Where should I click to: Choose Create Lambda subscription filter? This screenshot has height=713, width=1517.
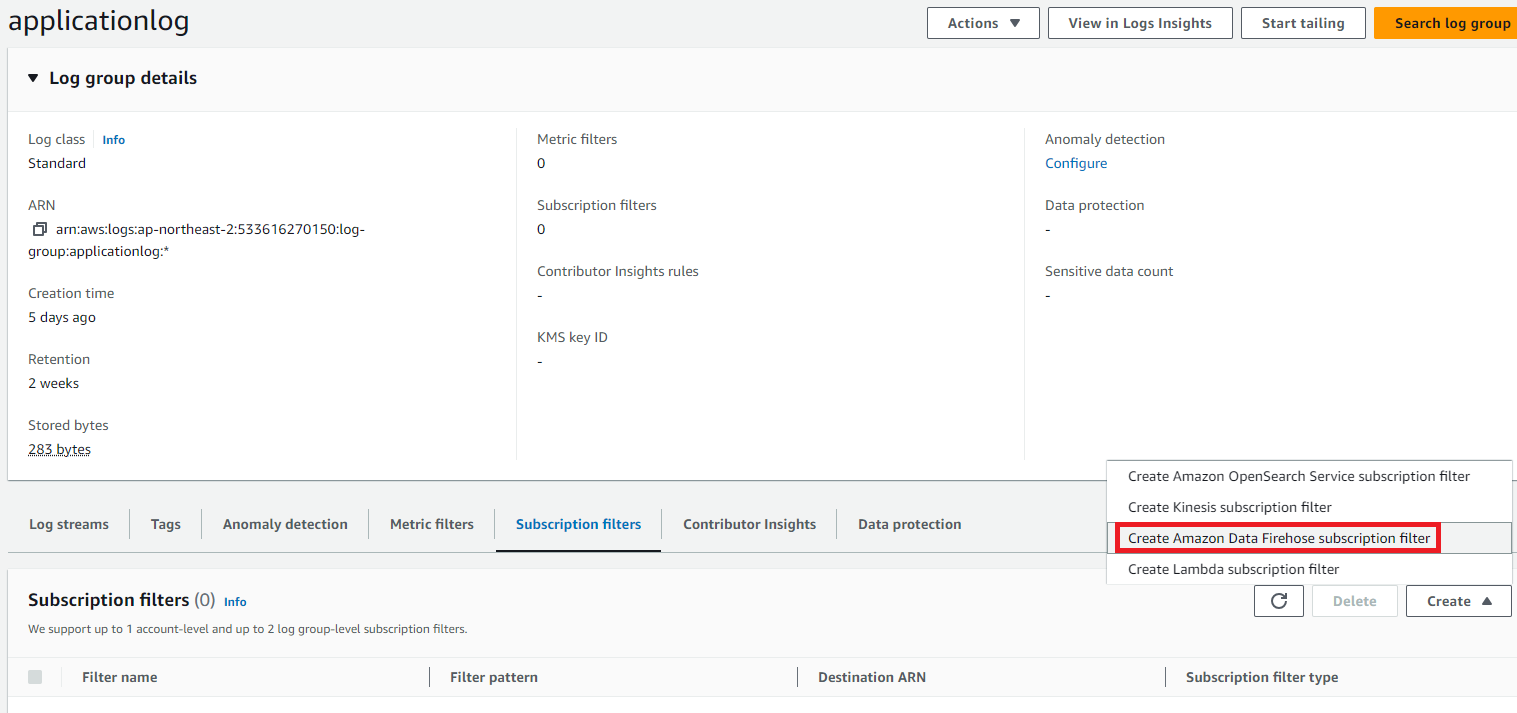(x=1233, y=569)
